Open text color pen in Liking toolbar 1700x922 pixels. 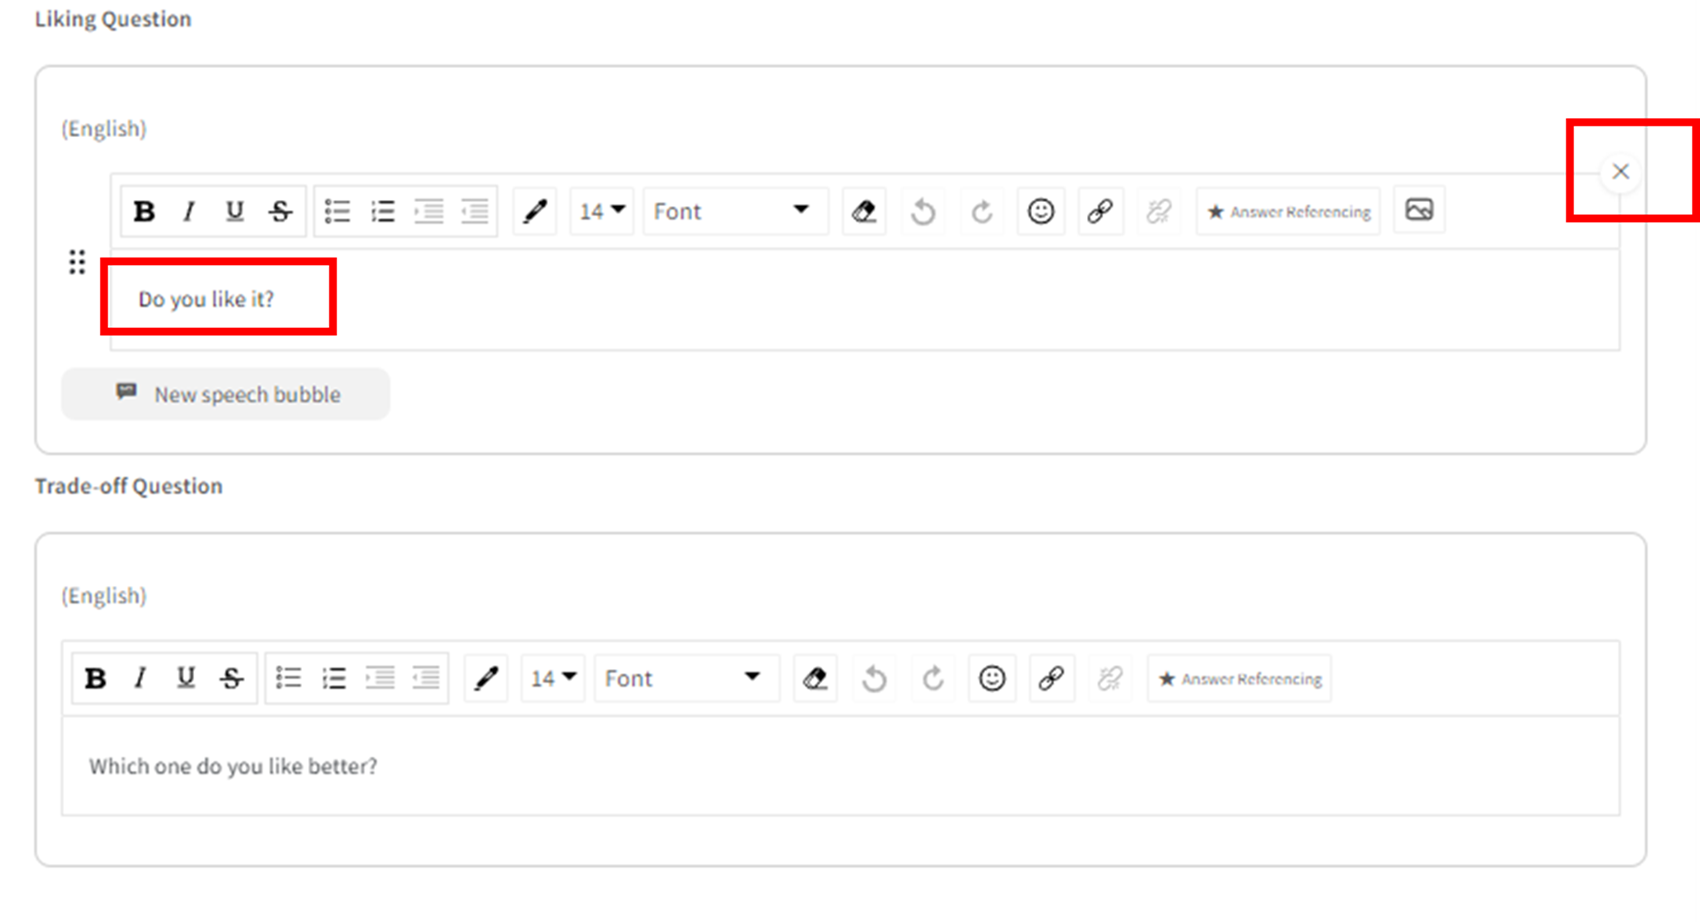pyautogui.click(x=535, y=212)
